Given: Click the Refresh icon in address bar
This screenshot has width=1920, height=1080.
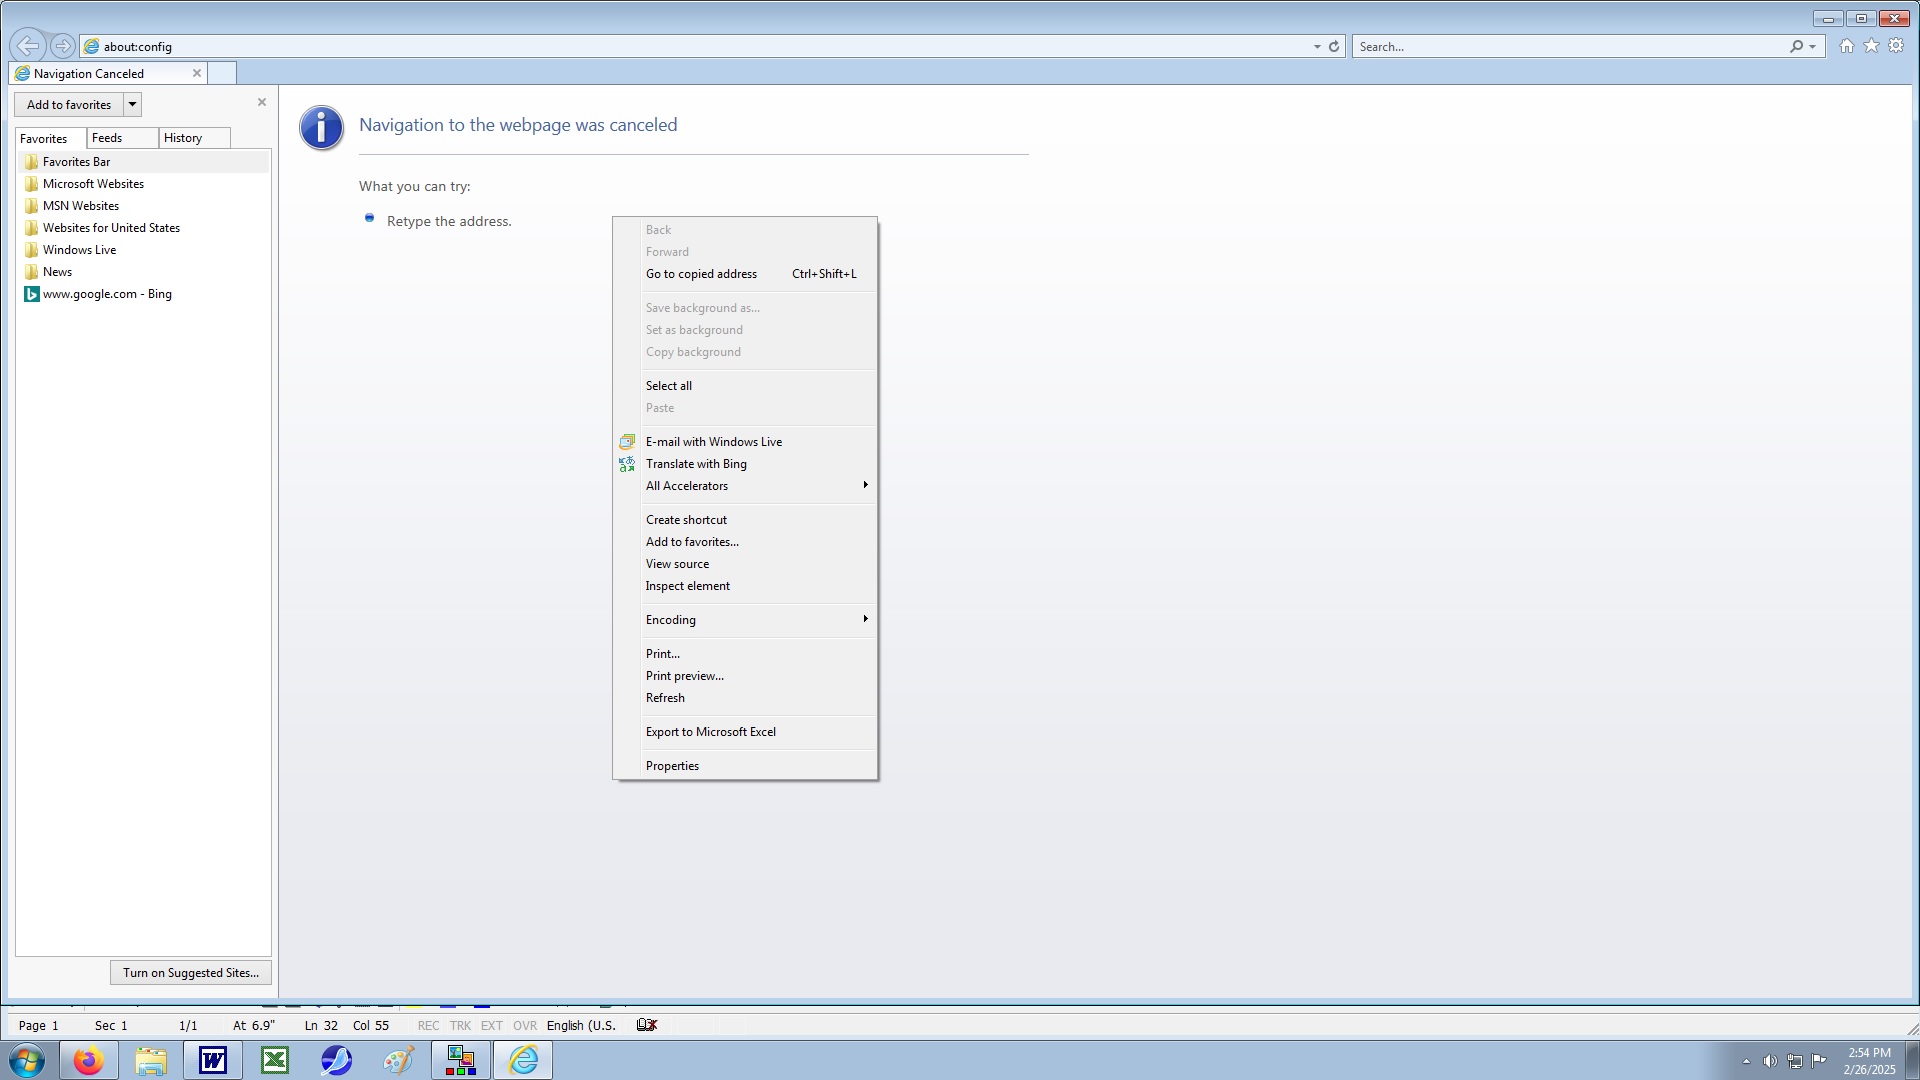Looking at the screenshot, I should pyautogui.click(x=1333, y=46).
